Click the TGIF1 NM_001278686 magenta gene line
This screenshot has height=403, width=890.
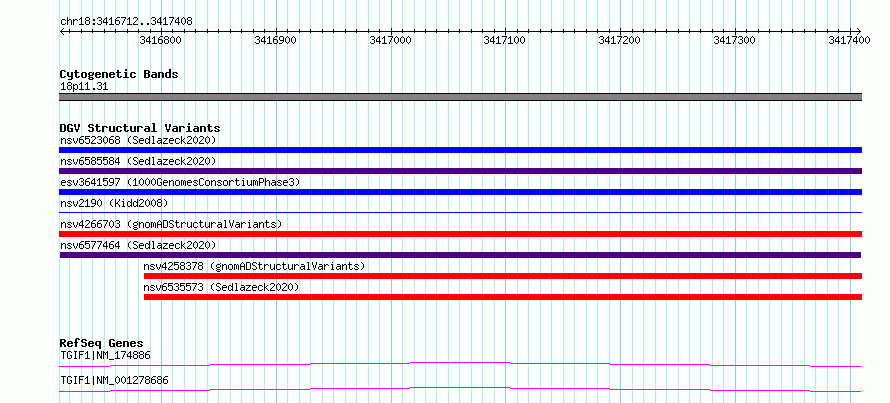[460, 389]
